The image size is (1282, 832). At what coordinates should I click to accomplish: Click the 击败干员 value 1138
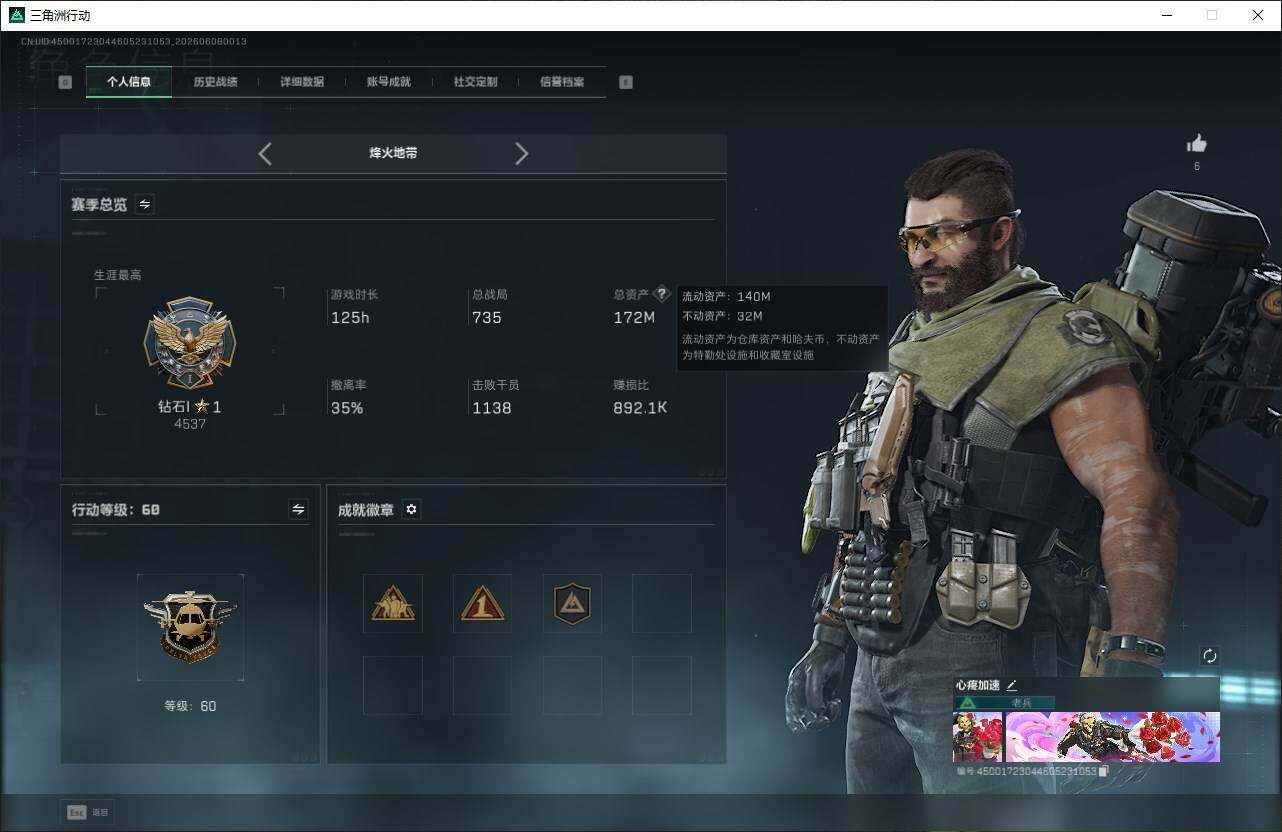pyautogui.click(x=492, y=408)
